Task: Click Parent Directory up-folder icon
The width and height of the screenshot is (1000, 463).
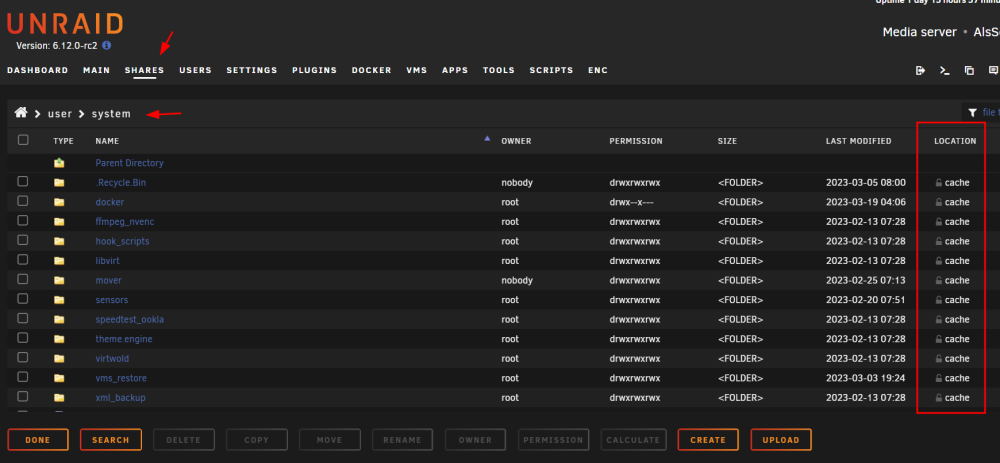Action: [59, 163]
